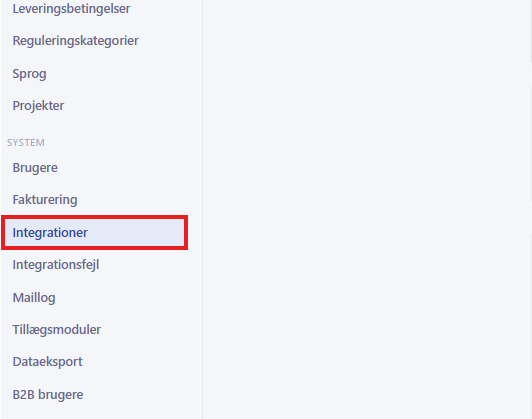Select the Dataeksport option
This screenshot has width=532, height=419.
[48, 362]
